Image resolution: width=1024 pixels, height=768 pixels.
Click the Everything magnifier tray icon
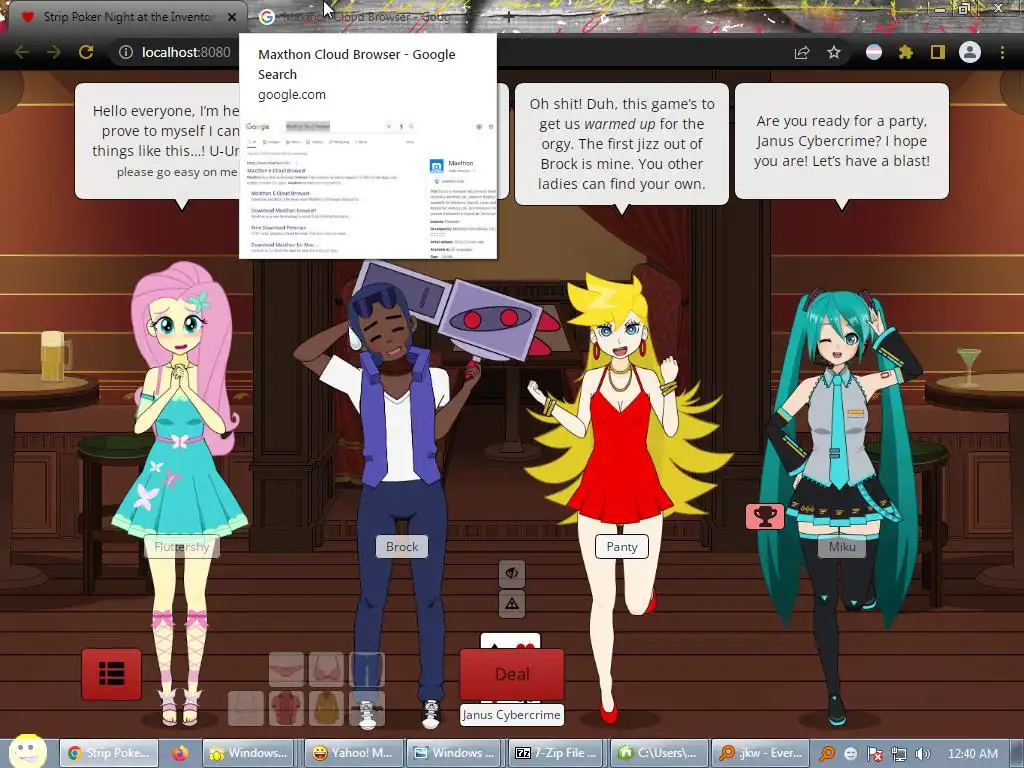tap(827, 754)
